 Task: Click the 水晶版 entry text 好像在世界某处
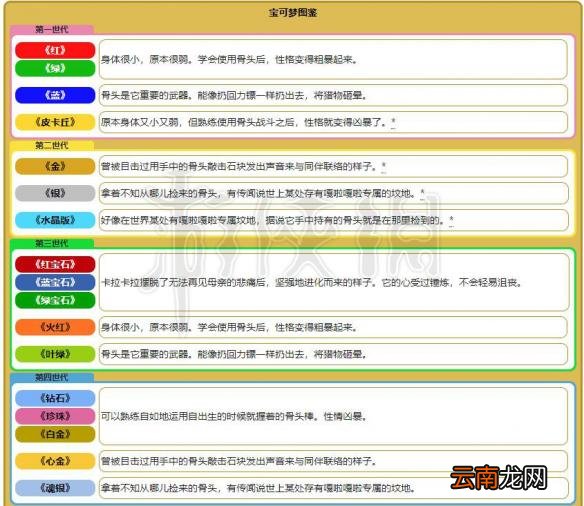point(273,220)
